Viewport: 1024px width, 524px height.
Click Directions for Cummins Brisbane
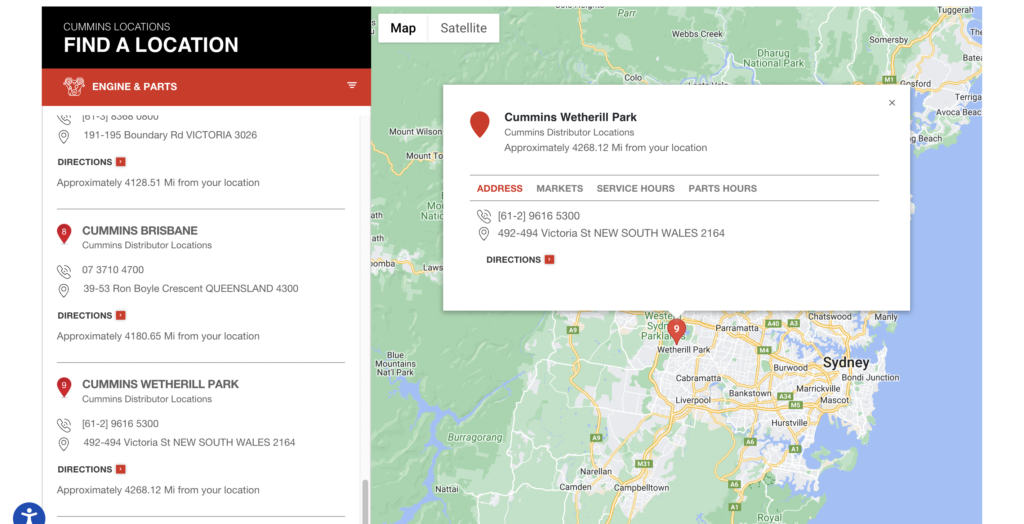[x=85, y=316]
